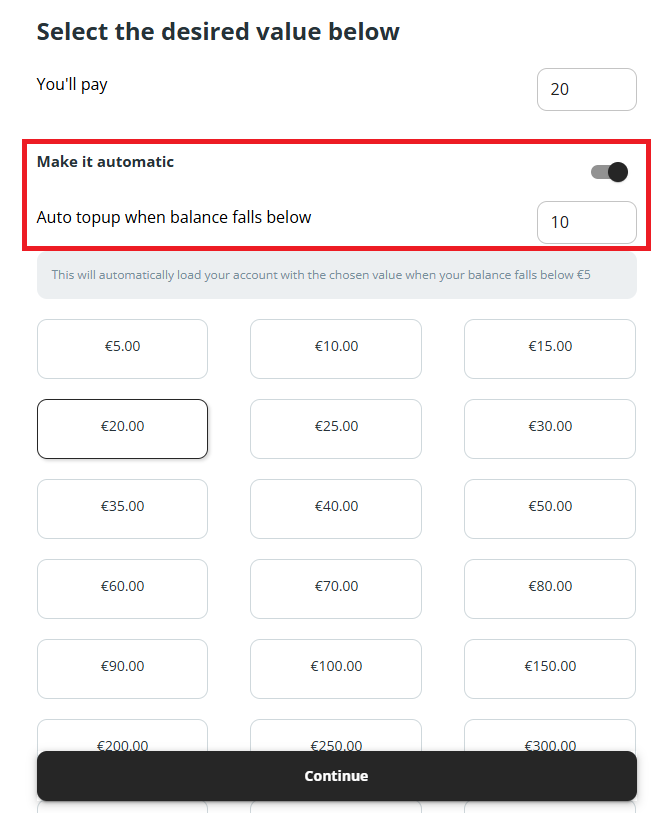The width and height of the screenshot is (669, 813).
Task: Choose the €25.00 top-up amount
Action: point(335,428)
